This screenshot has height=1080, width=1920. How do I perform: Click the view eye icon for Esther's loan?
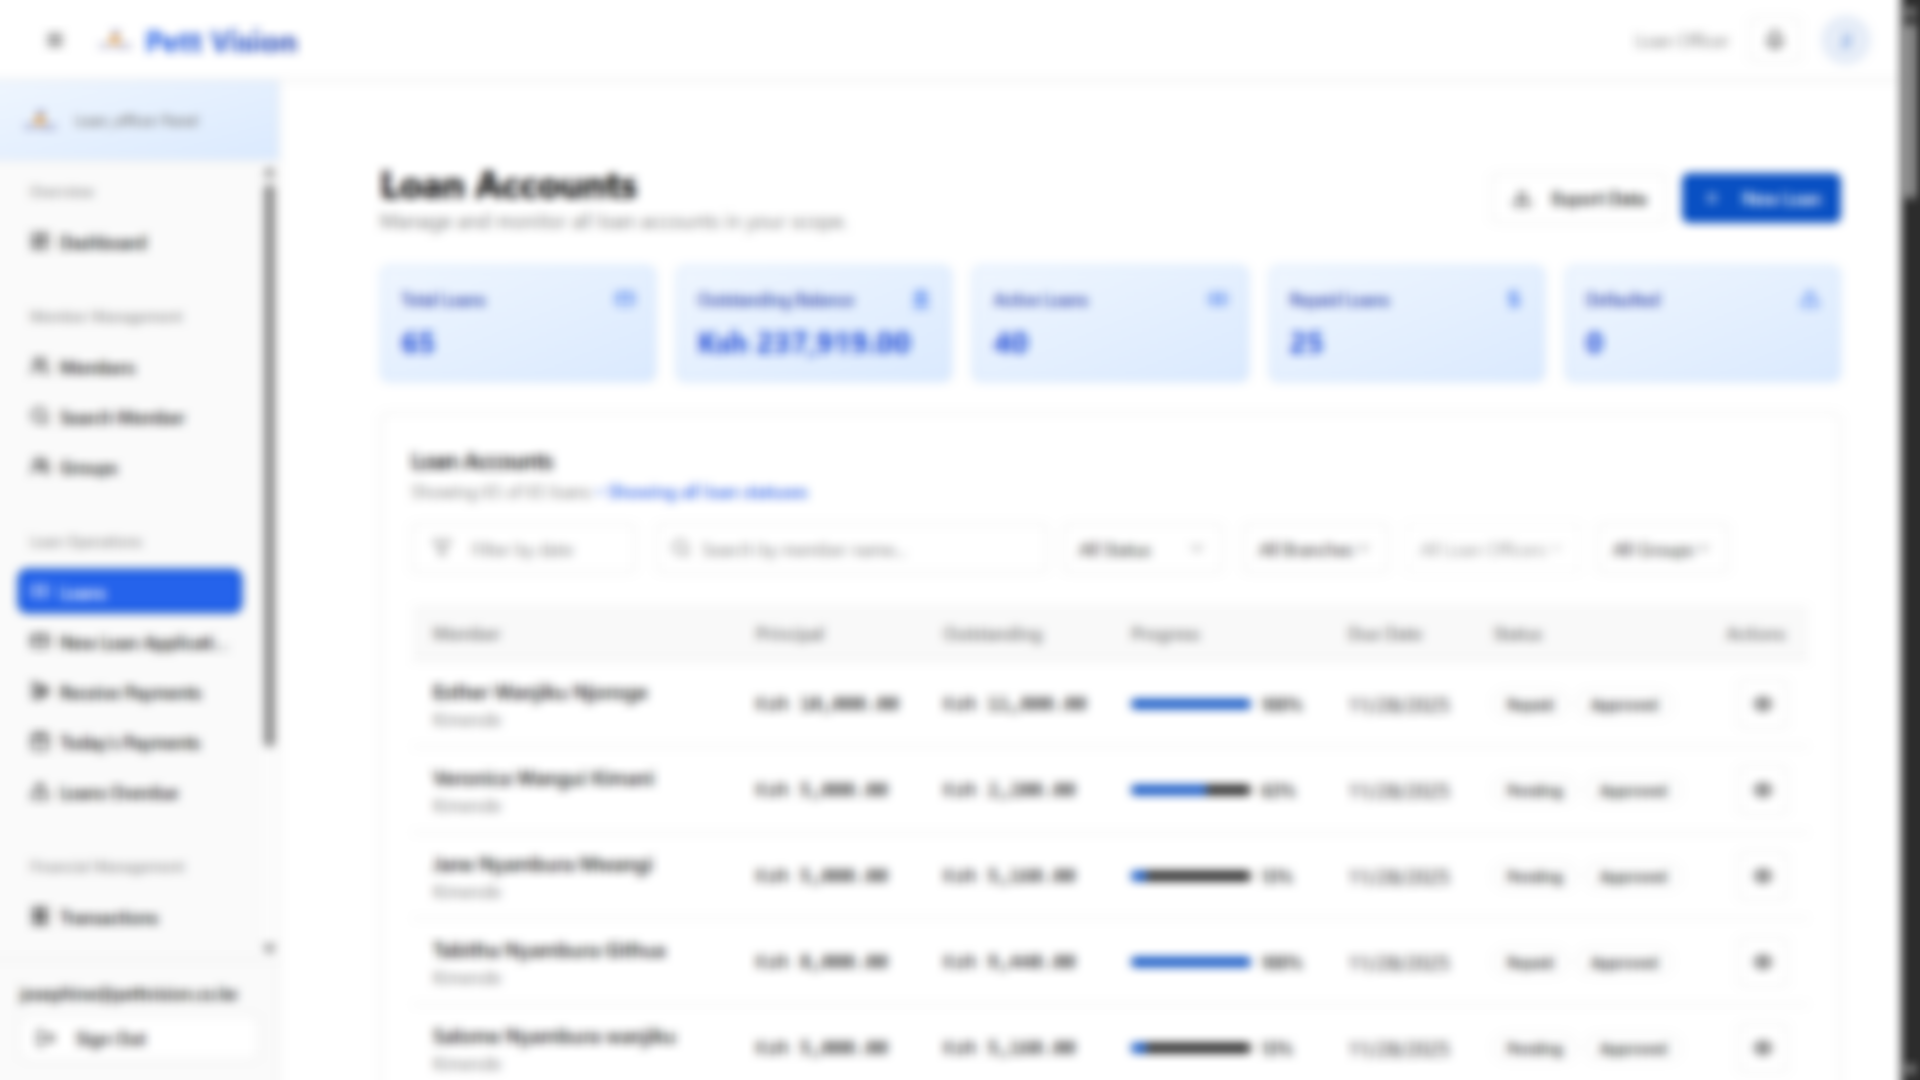(1762, 704)
